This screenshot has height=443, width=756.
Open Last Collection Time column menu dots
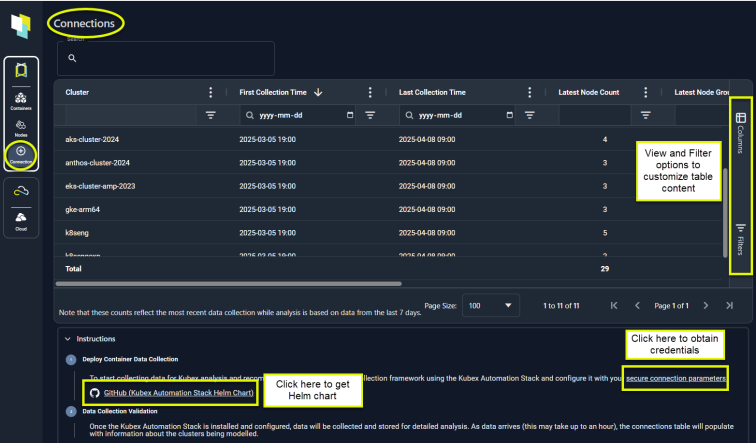pyautogui.click(x=529, y=93)
